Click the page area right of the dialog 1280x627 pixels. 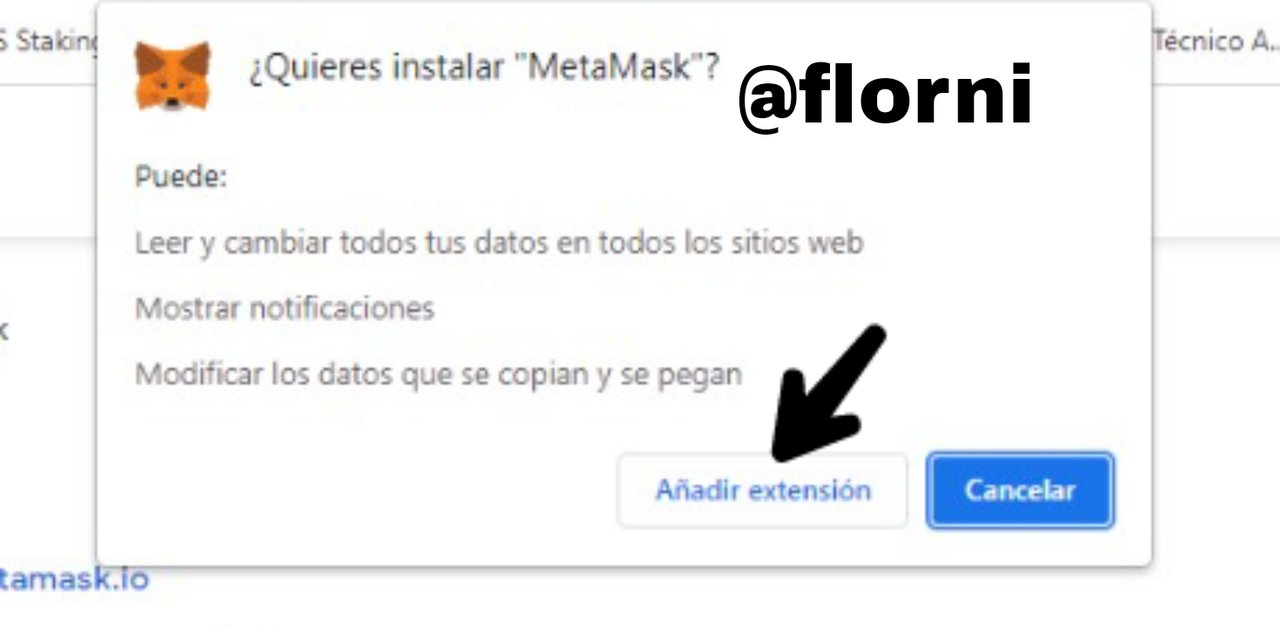[1216, 400]
